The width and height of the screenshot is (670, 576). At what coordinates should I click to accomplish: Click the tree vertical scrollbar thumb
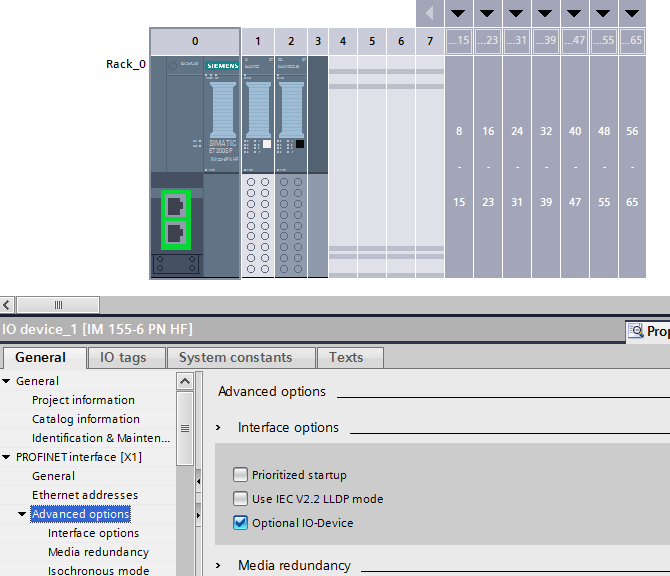click(185, 428)
